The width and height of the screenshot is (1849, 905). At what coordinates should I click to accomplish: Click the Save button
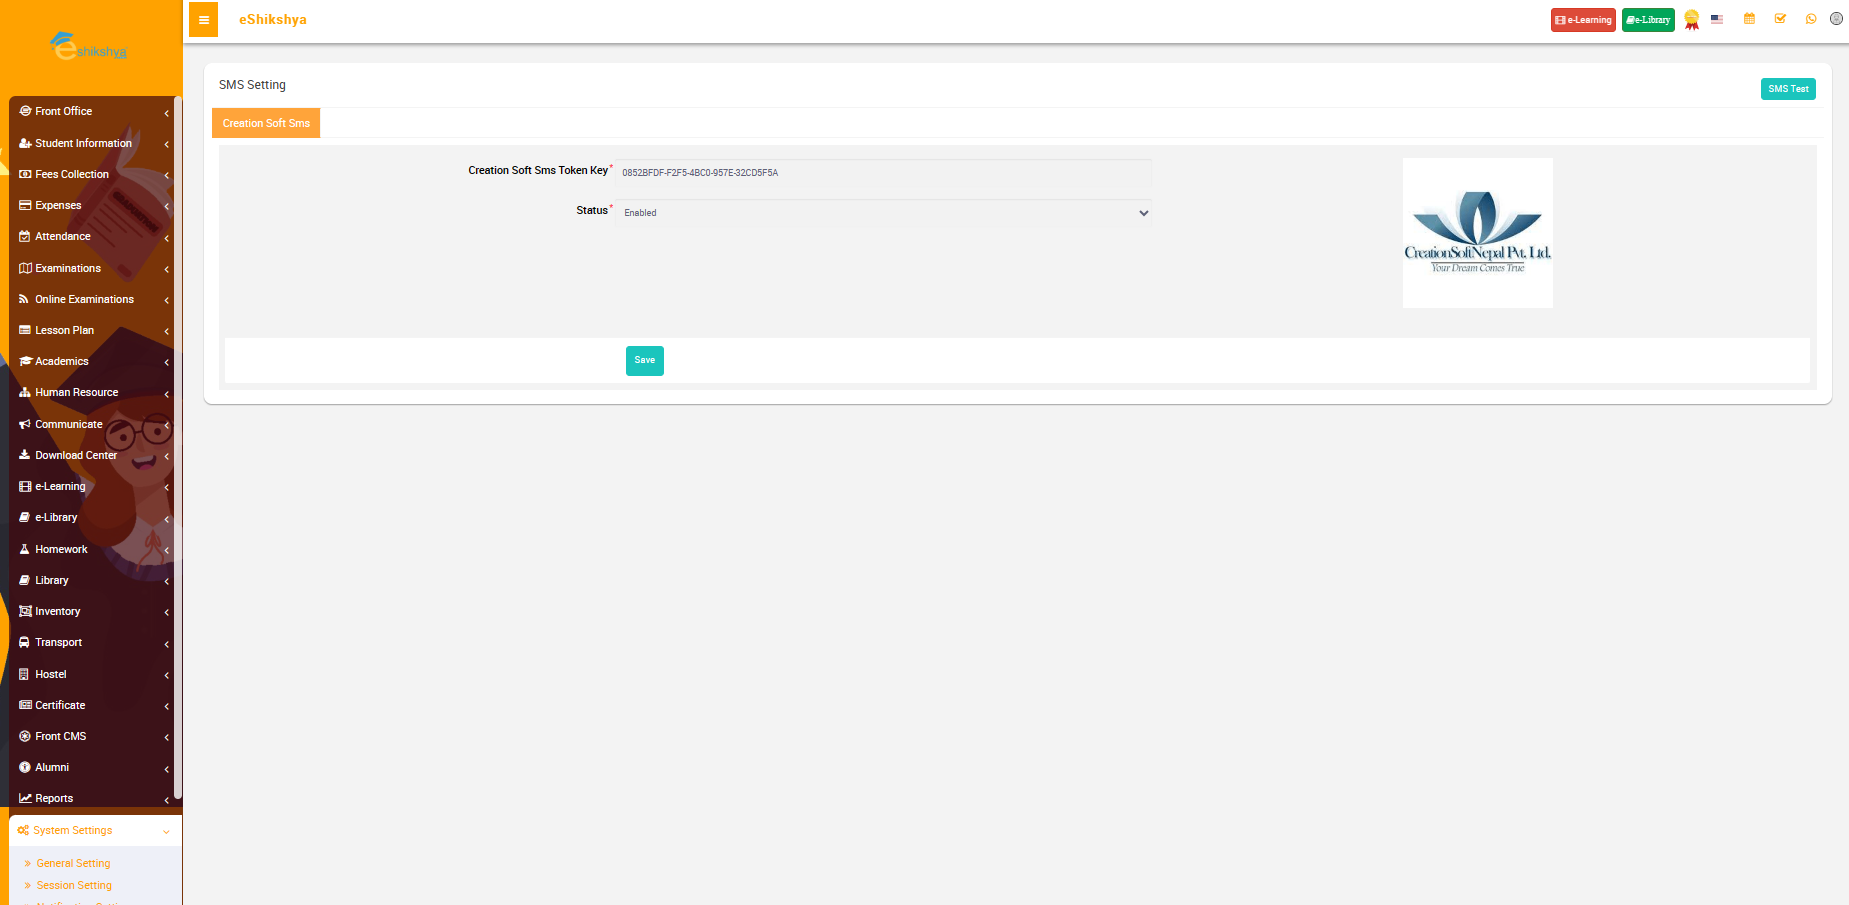coord(644,360)
